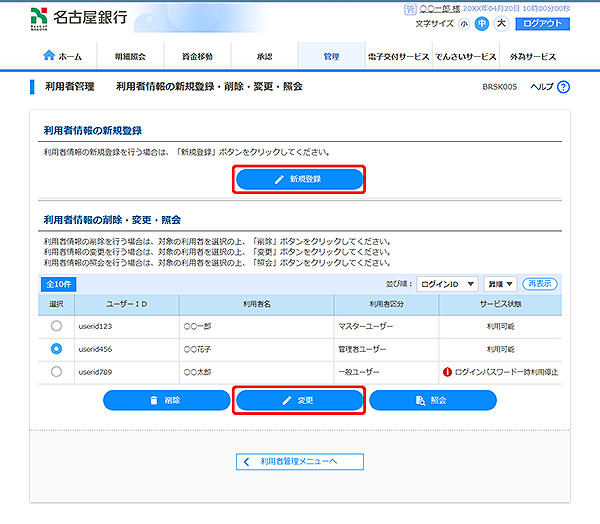600x524 pixels.
Task: Set text size to medium (中)
Action: pos(482,23)
